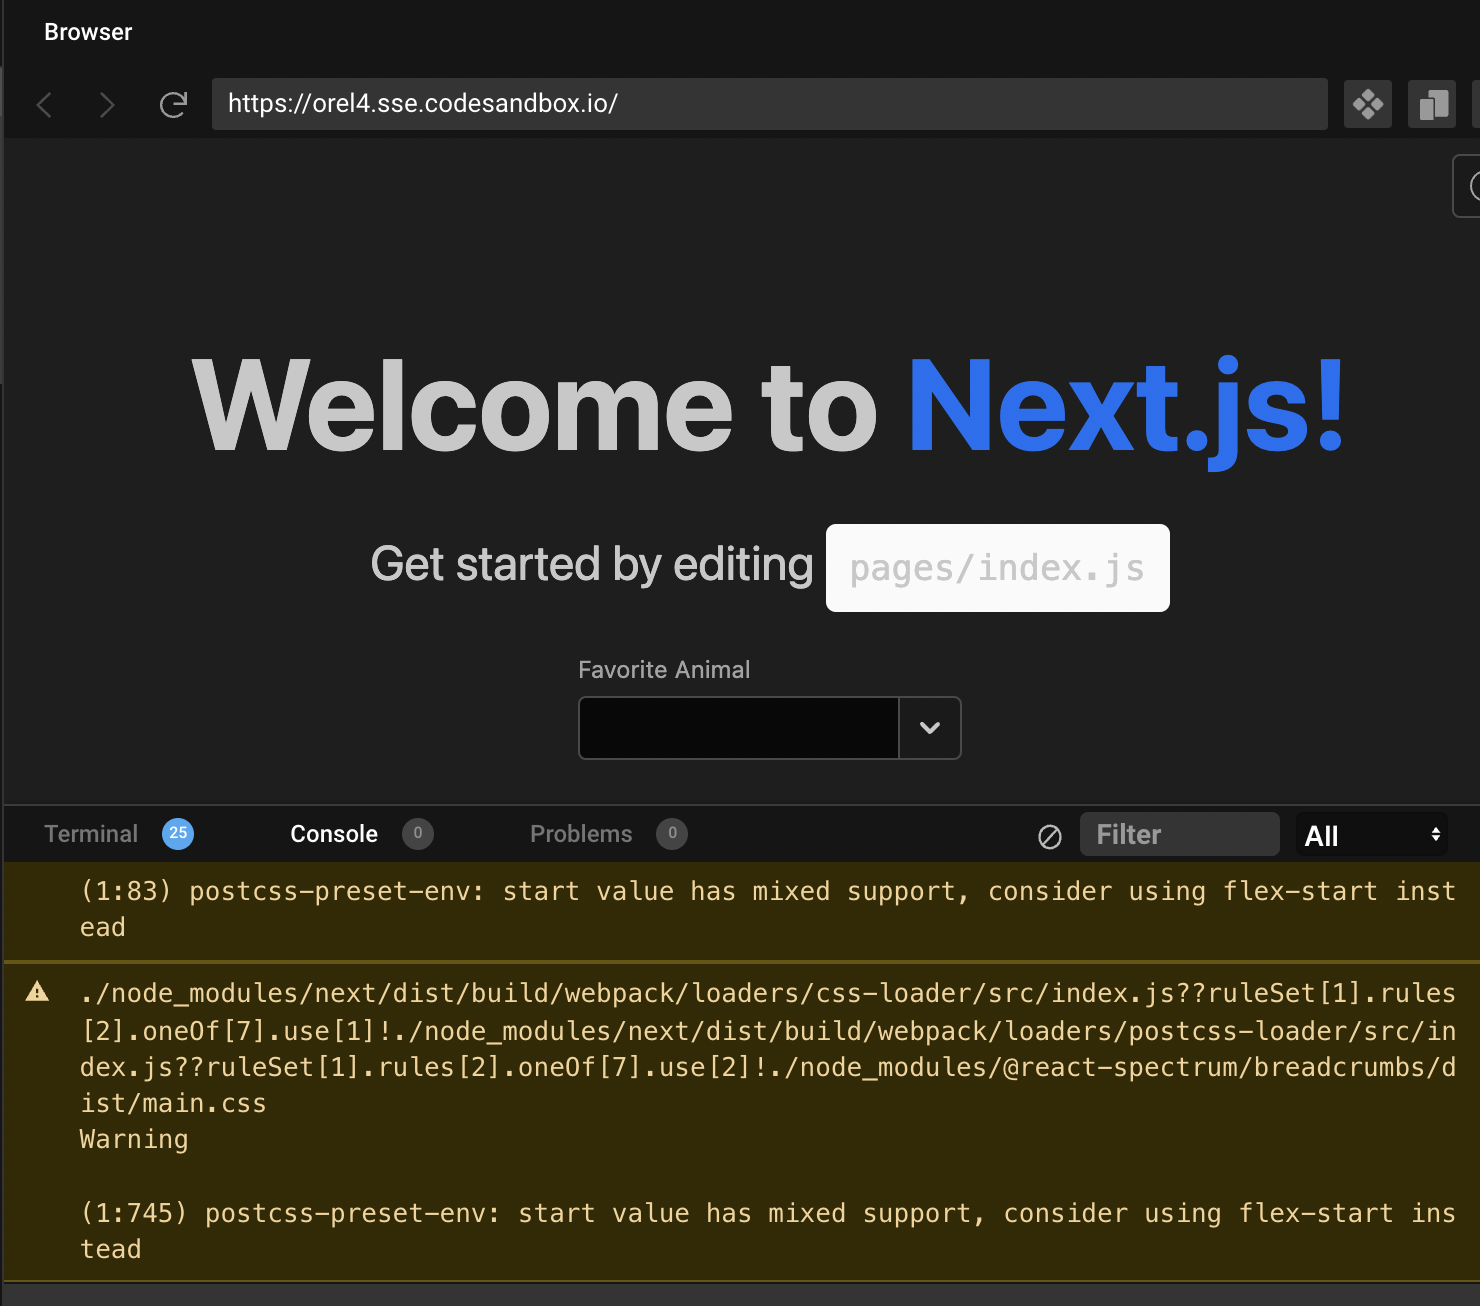1480x1306 pixels.
Task: Open the Problems tab
Action: point(581,833)
